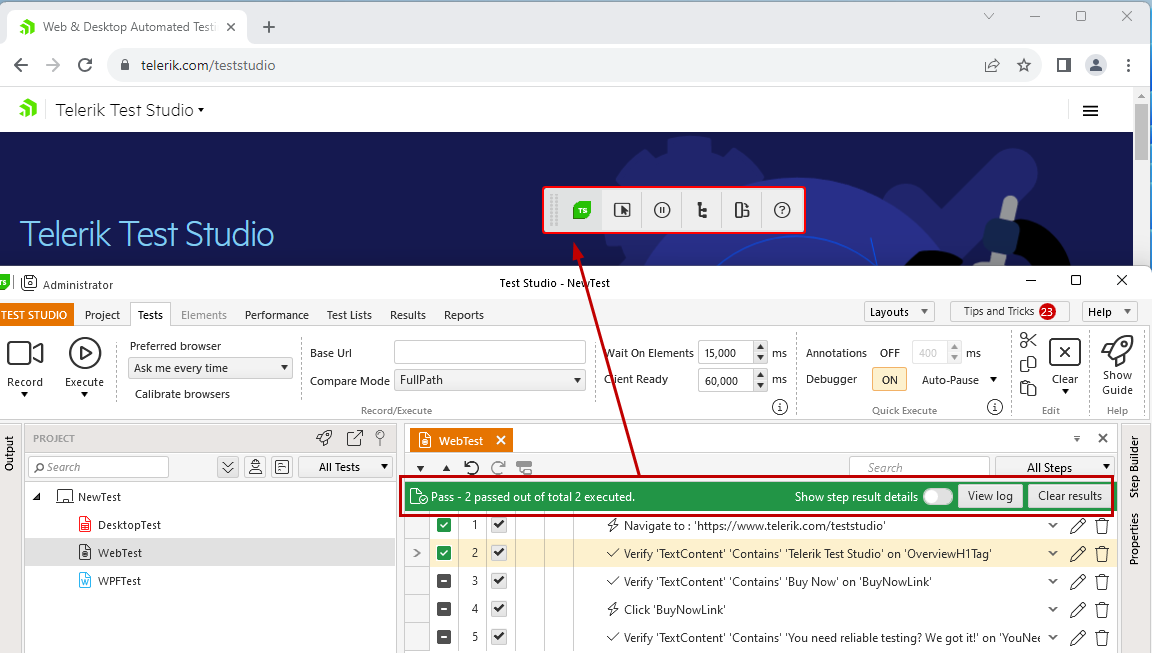This screenshot has height=653, width=1152.
Task: Toggle Debugger ON button
Action: 890,380
